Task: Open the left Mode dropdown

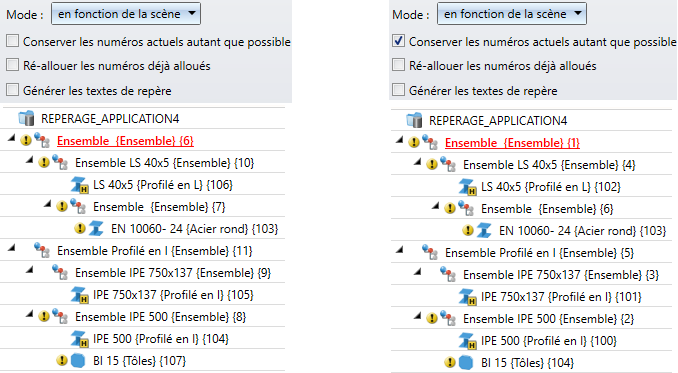Action: [x=126, y=14]
